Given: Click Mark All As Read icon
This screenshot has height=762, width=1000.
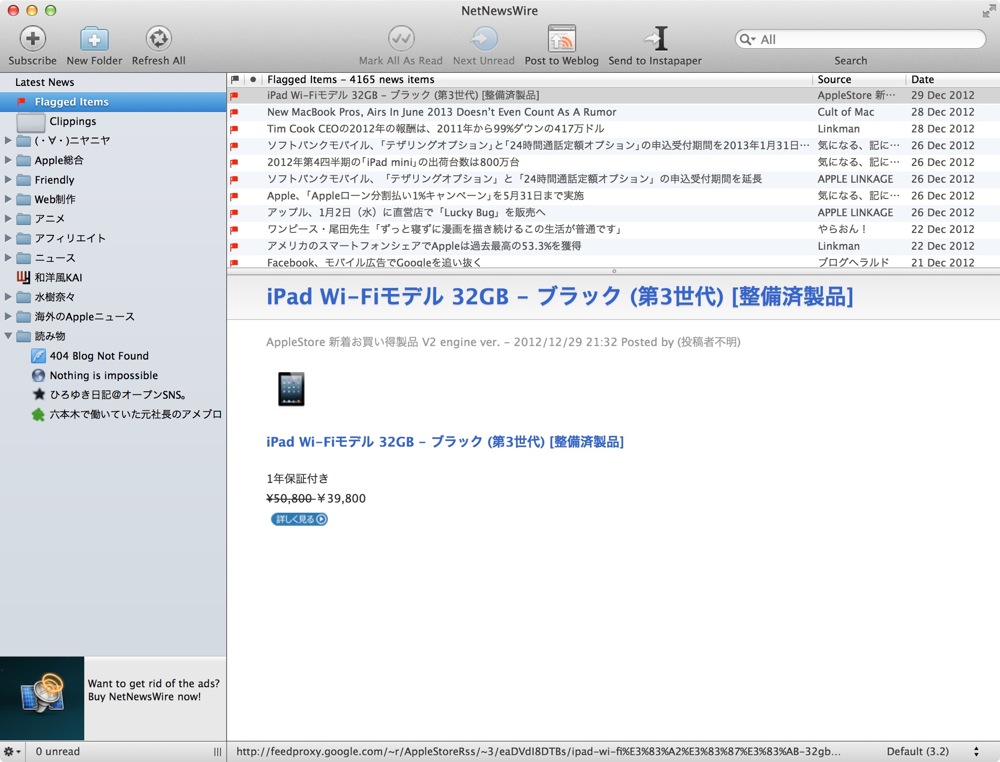Looking at the screenshot, I should click(x=401, y=39).
